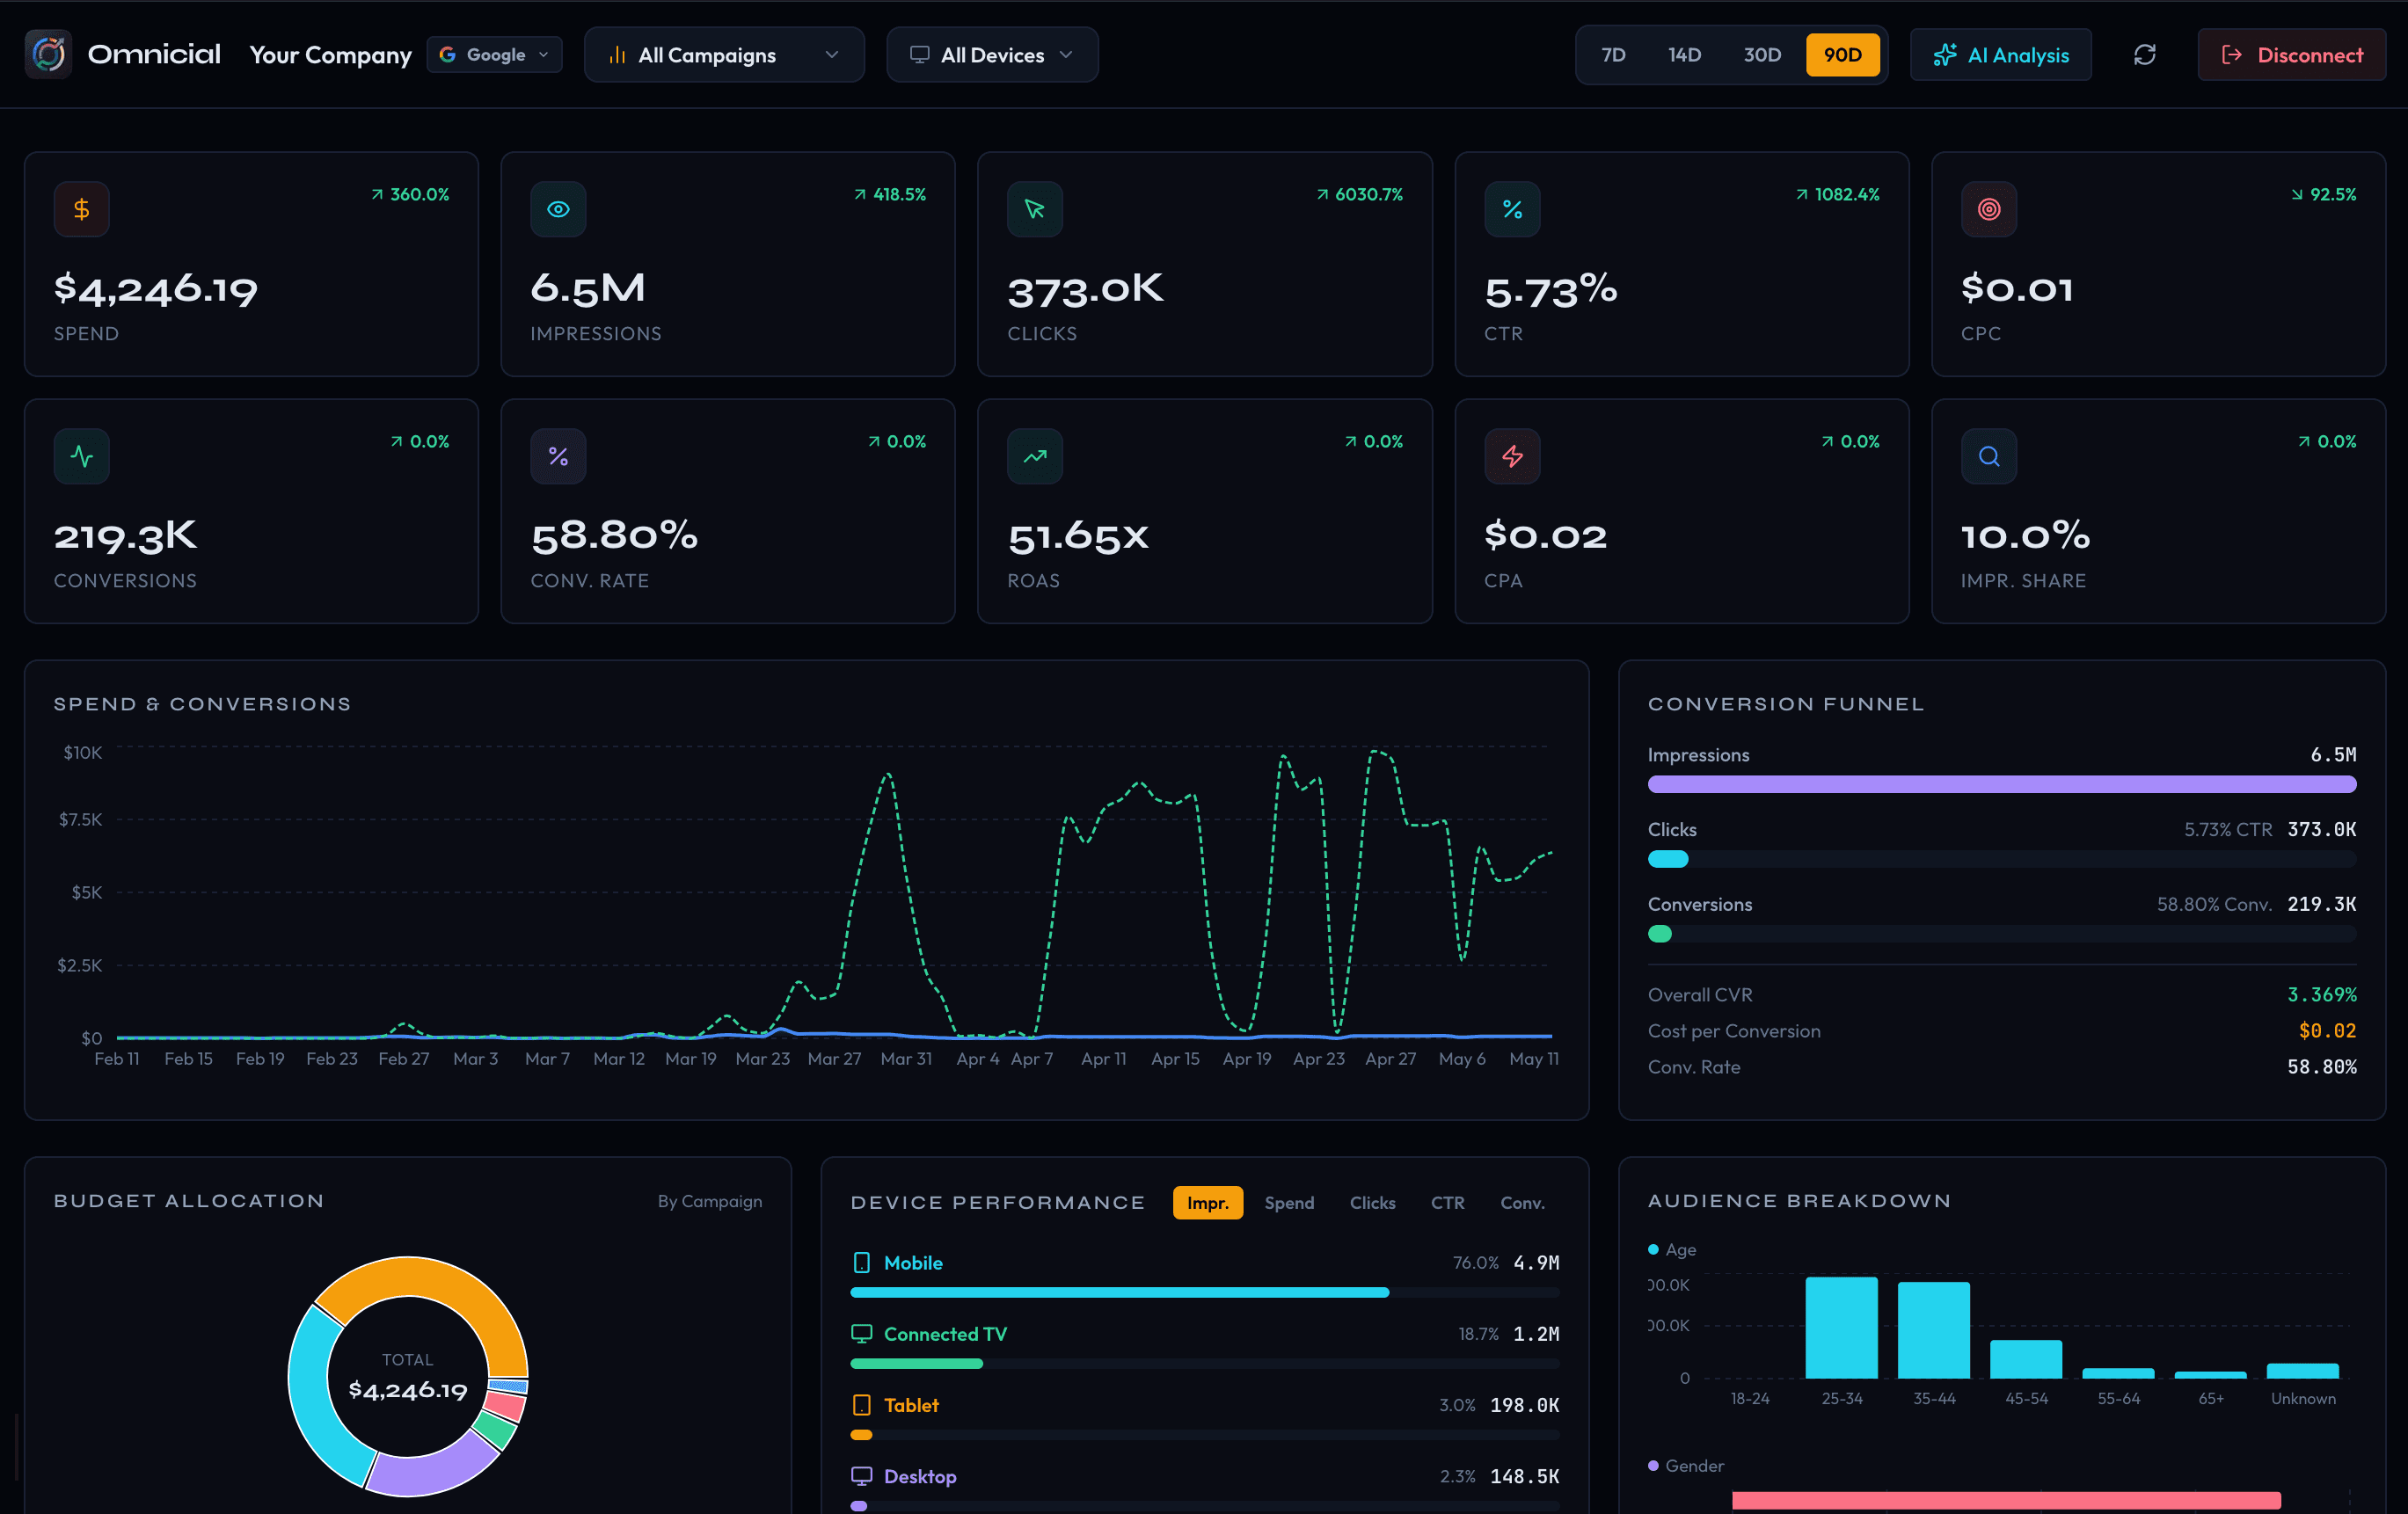Click the Google G logo icon
This screenshot has width=2408, height=1514.
point(447,55)
